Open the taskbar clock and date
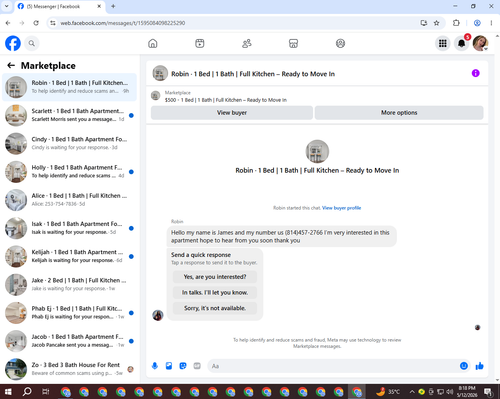This screenshot has width=500, height=399. pyautogui.click(x=467, y=392)
